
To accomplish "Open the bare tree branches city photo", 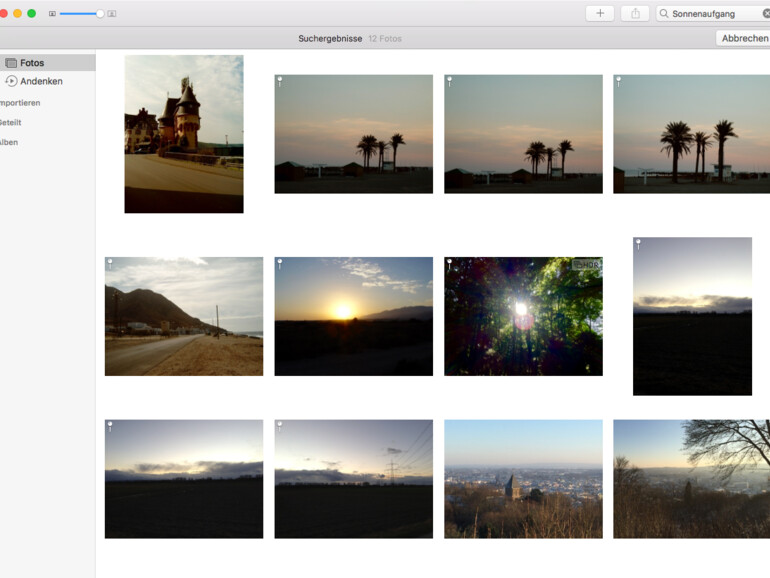I will pos(691,479).
